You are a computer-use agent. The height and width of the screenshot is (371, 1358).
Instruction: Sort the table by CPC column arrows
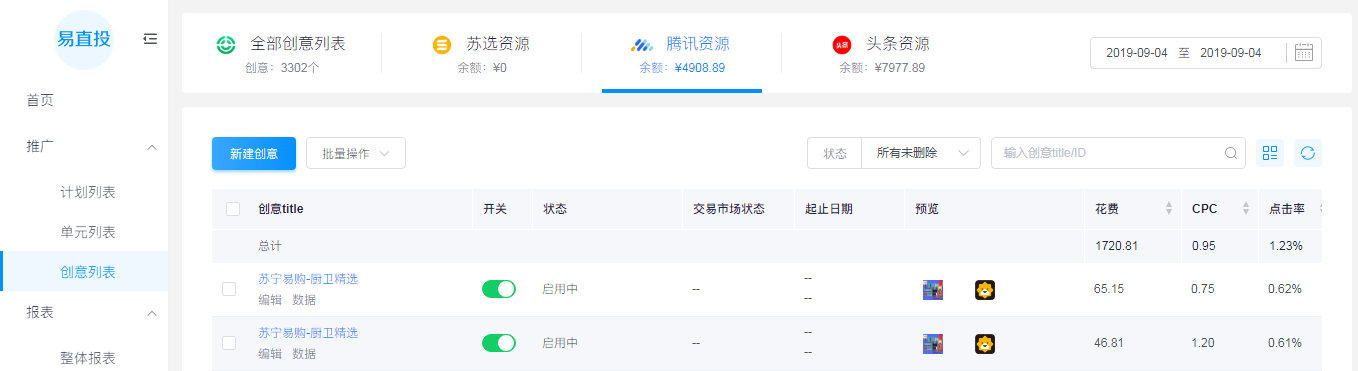[1246, 209]
